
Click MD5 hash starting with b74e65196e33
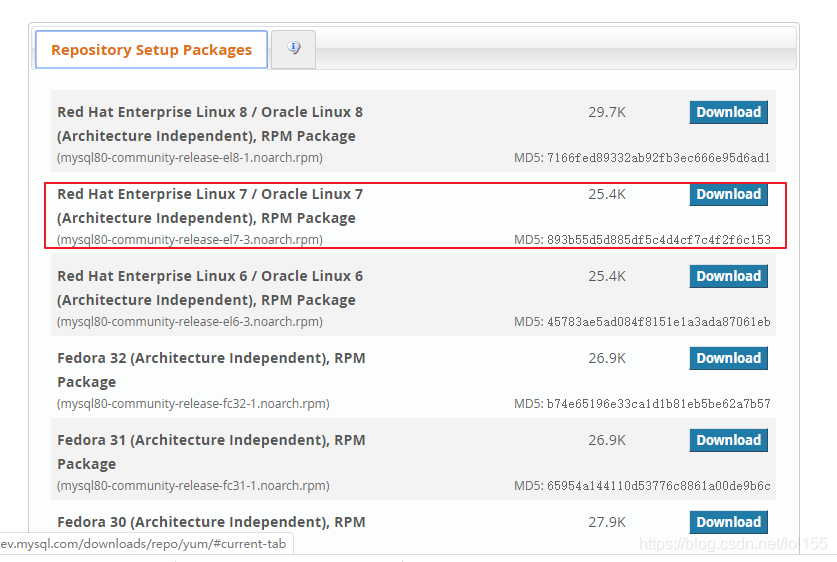coord(658,403)
